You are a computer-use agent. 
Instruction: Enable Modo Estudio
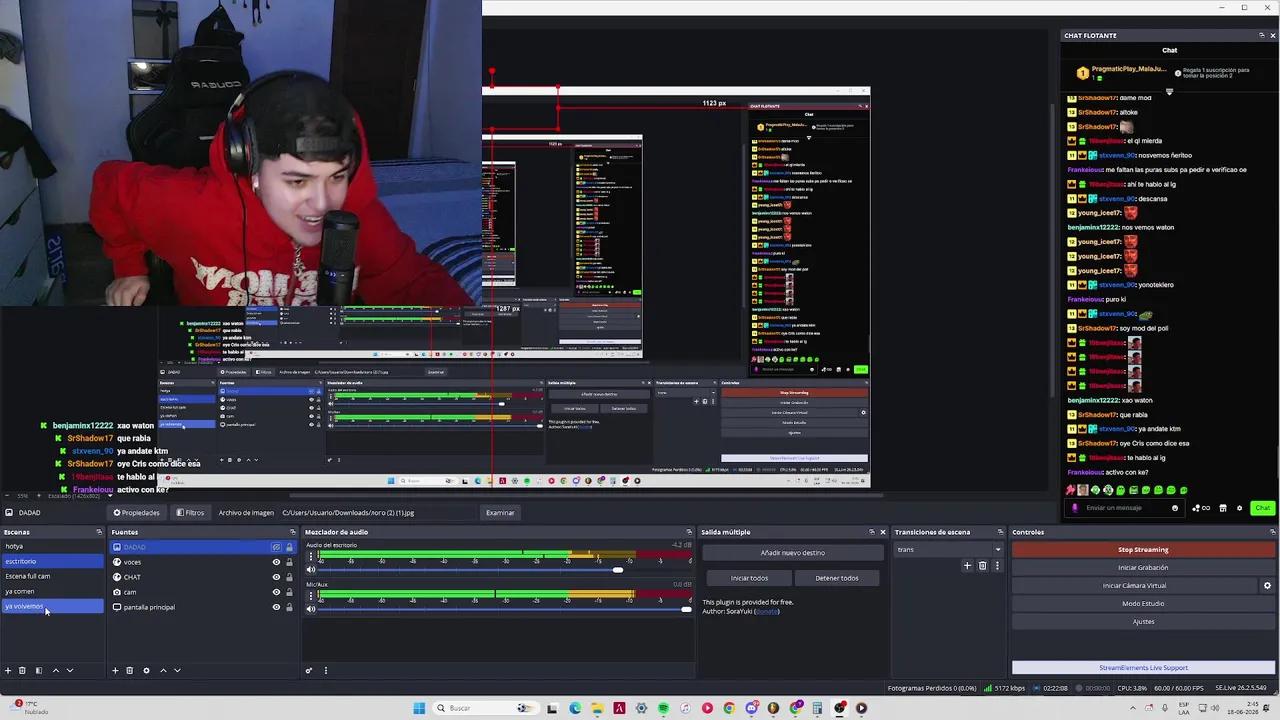(x=1143, y=604)
